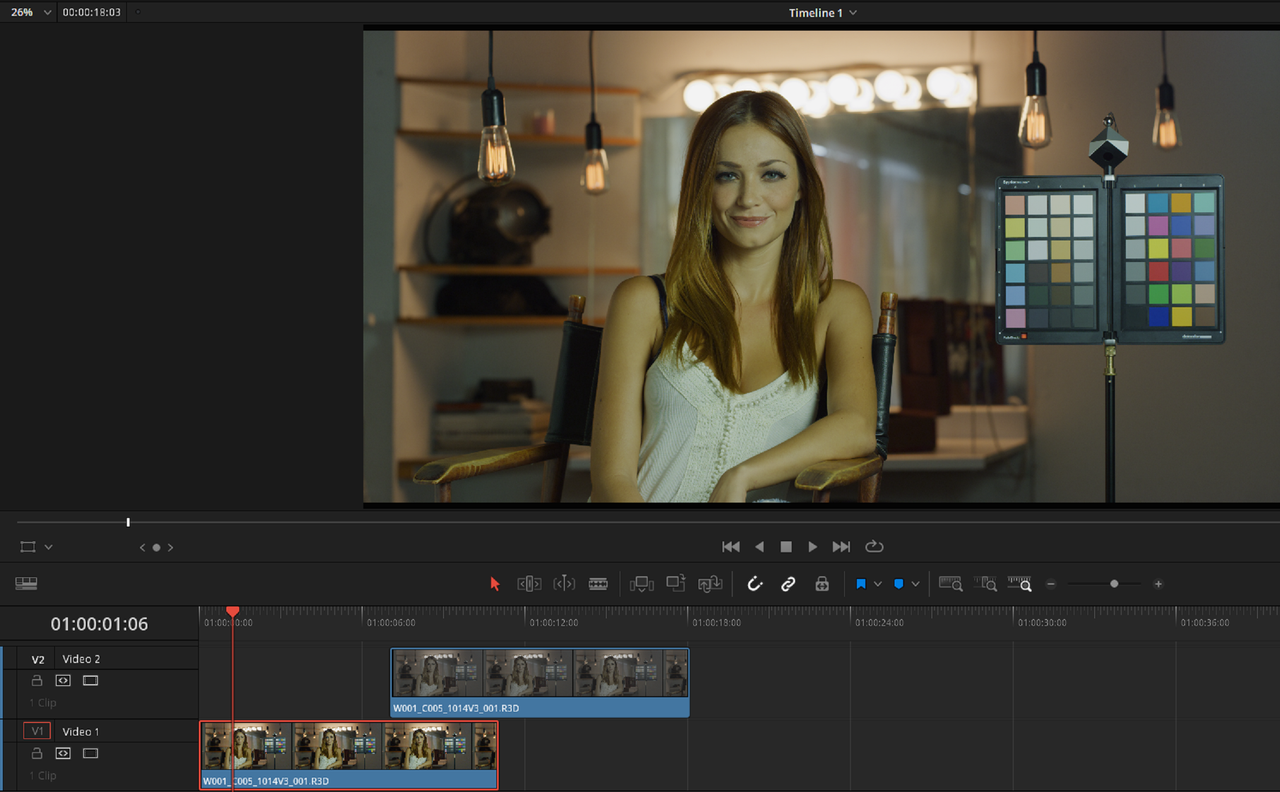
Task: Click the Overwrite Clip icon
Action: [676, 583]
